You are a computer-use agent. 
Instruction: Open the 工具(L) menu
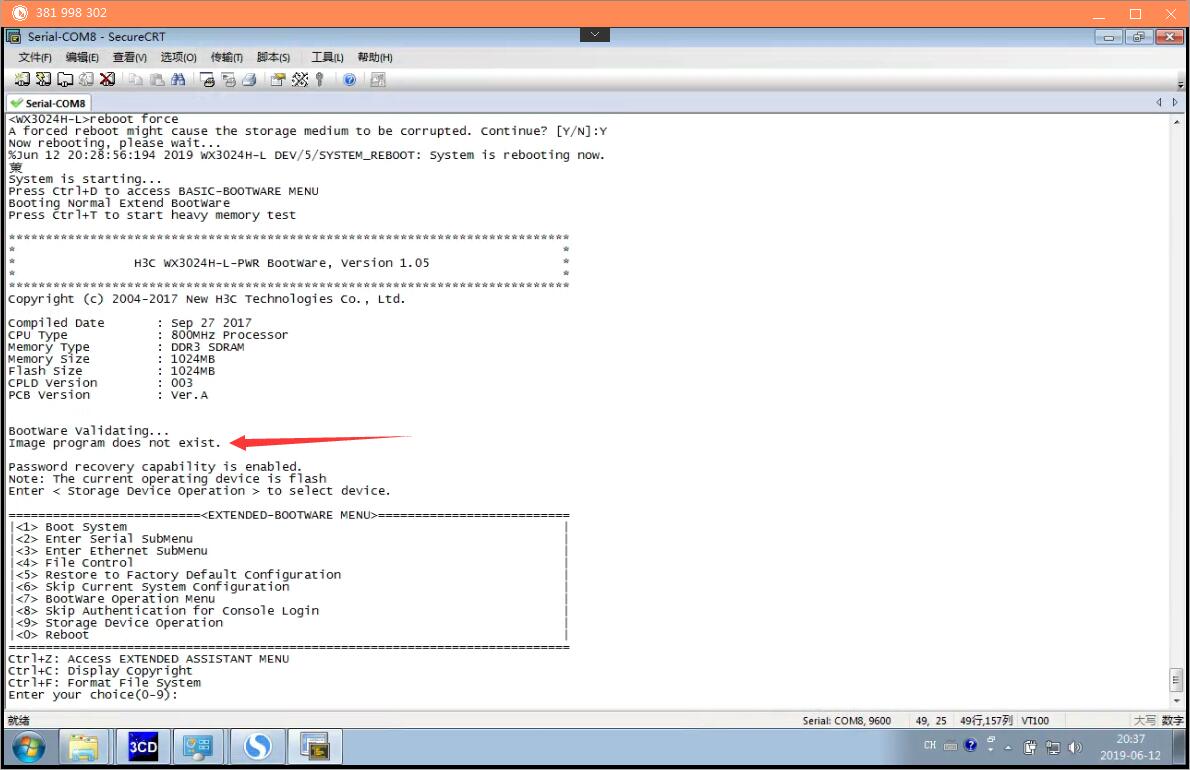pos(327,57)
